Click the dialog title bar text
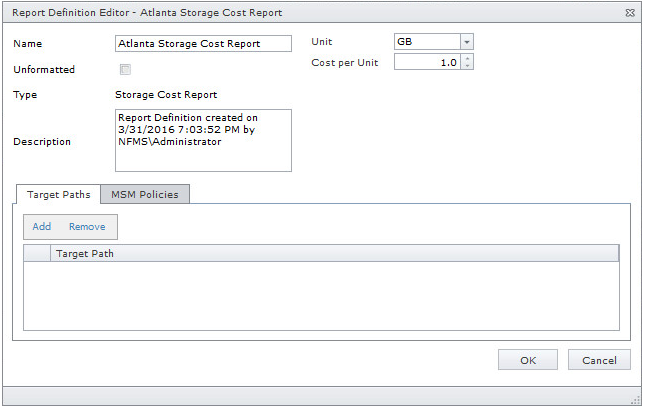The height and width of the screenshot is (408, 645). click(x=147, y=13)
